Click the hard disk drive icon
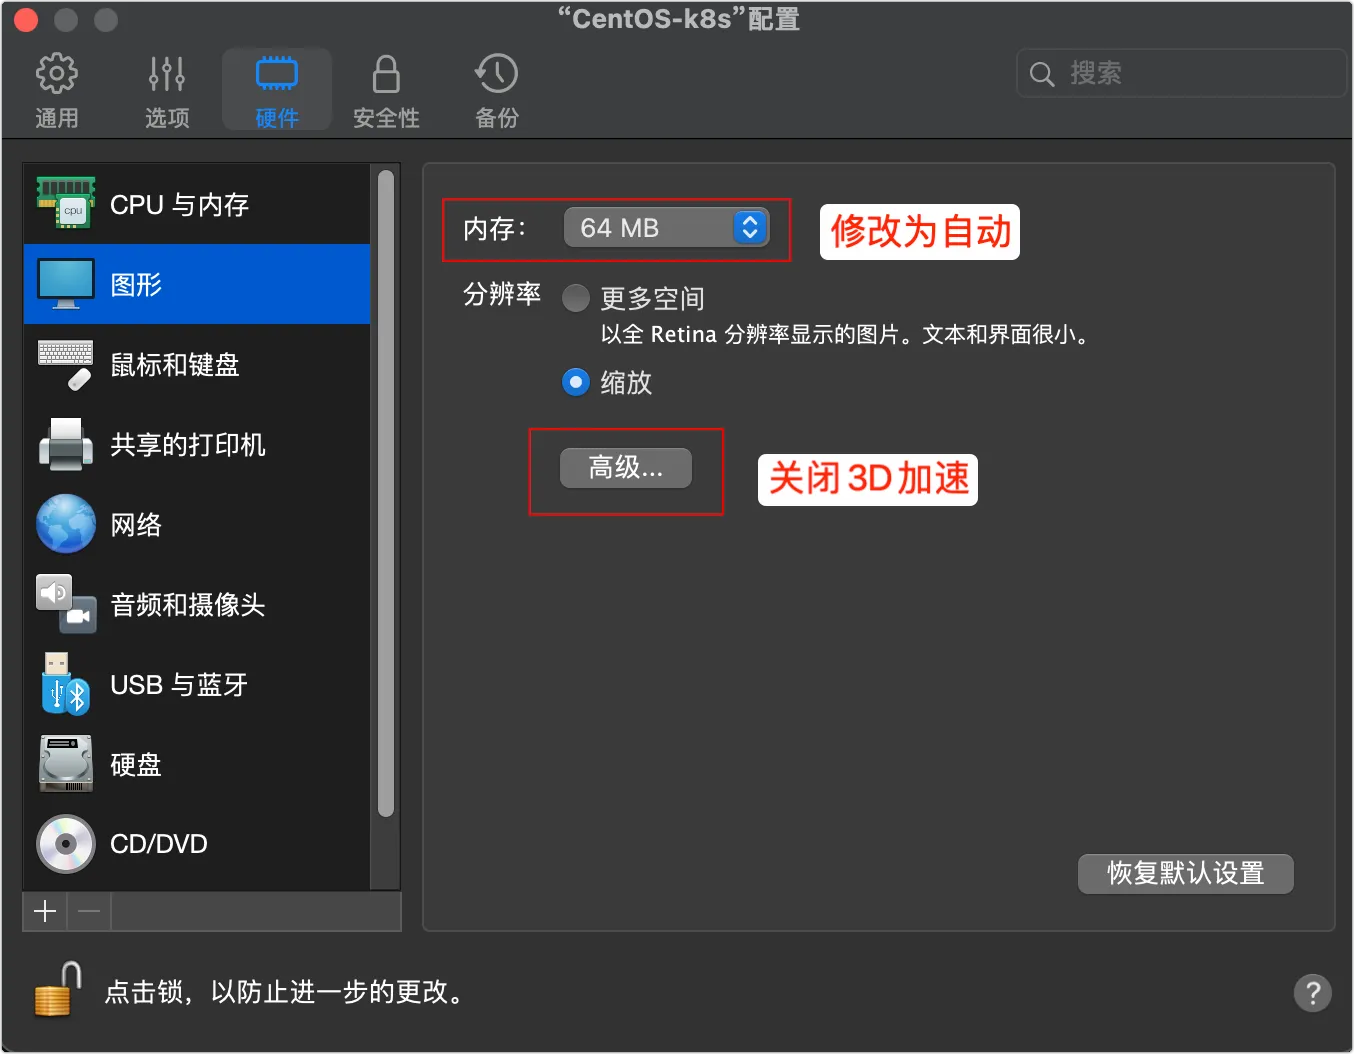The image size is (1354, 1054). pyautogui.click(x=66, y=764)
